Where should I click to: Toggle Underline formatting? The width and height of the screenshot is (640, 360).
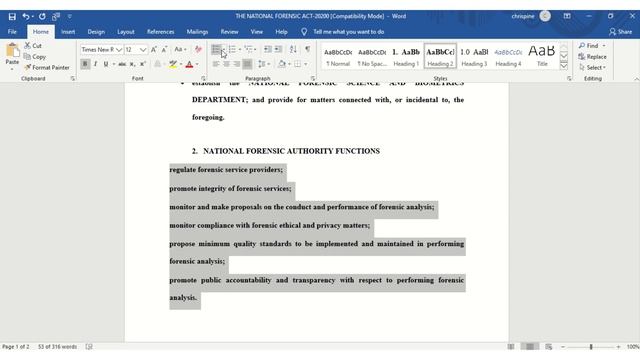106,64
